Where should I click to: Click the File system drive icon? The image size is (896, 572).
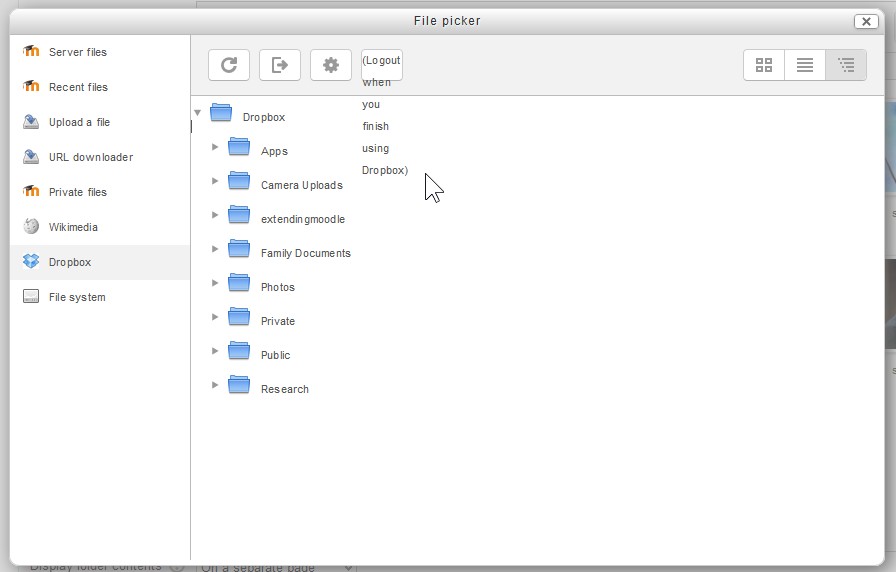click(31, 296)
